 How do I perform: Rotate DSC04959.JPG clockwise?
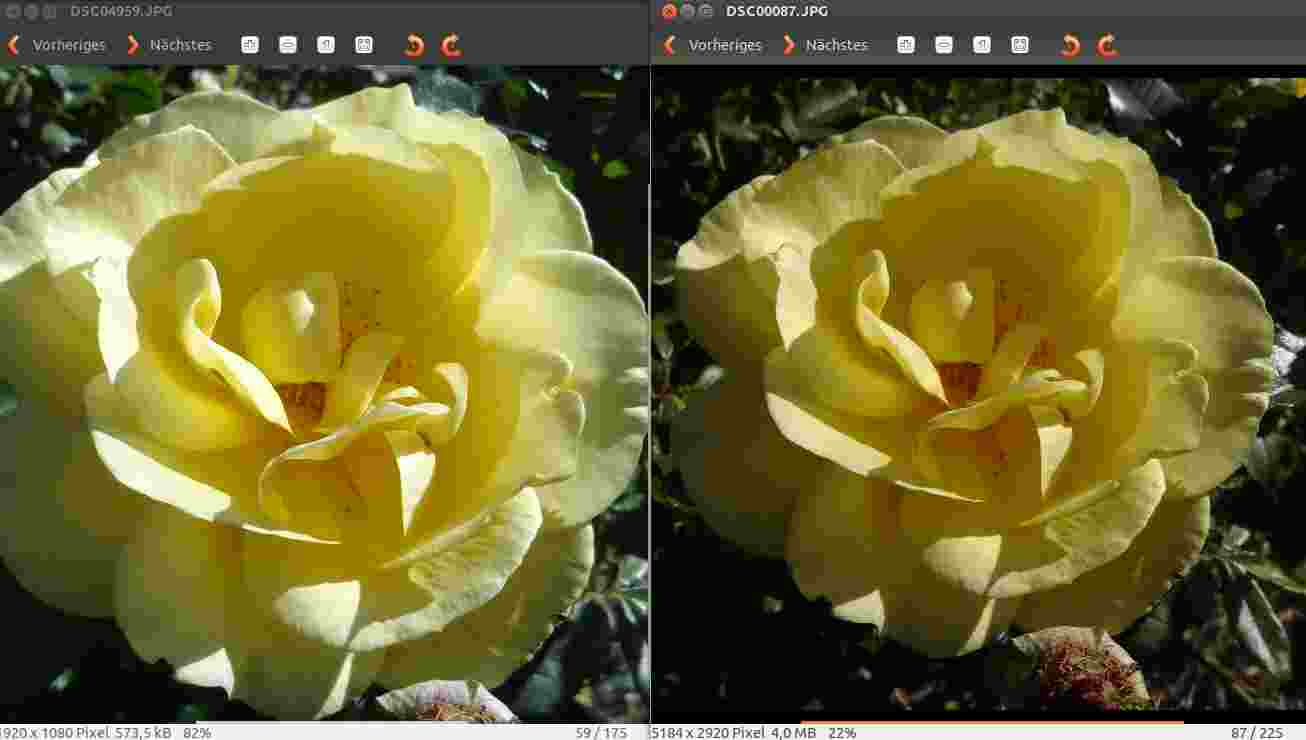(451, 45)
